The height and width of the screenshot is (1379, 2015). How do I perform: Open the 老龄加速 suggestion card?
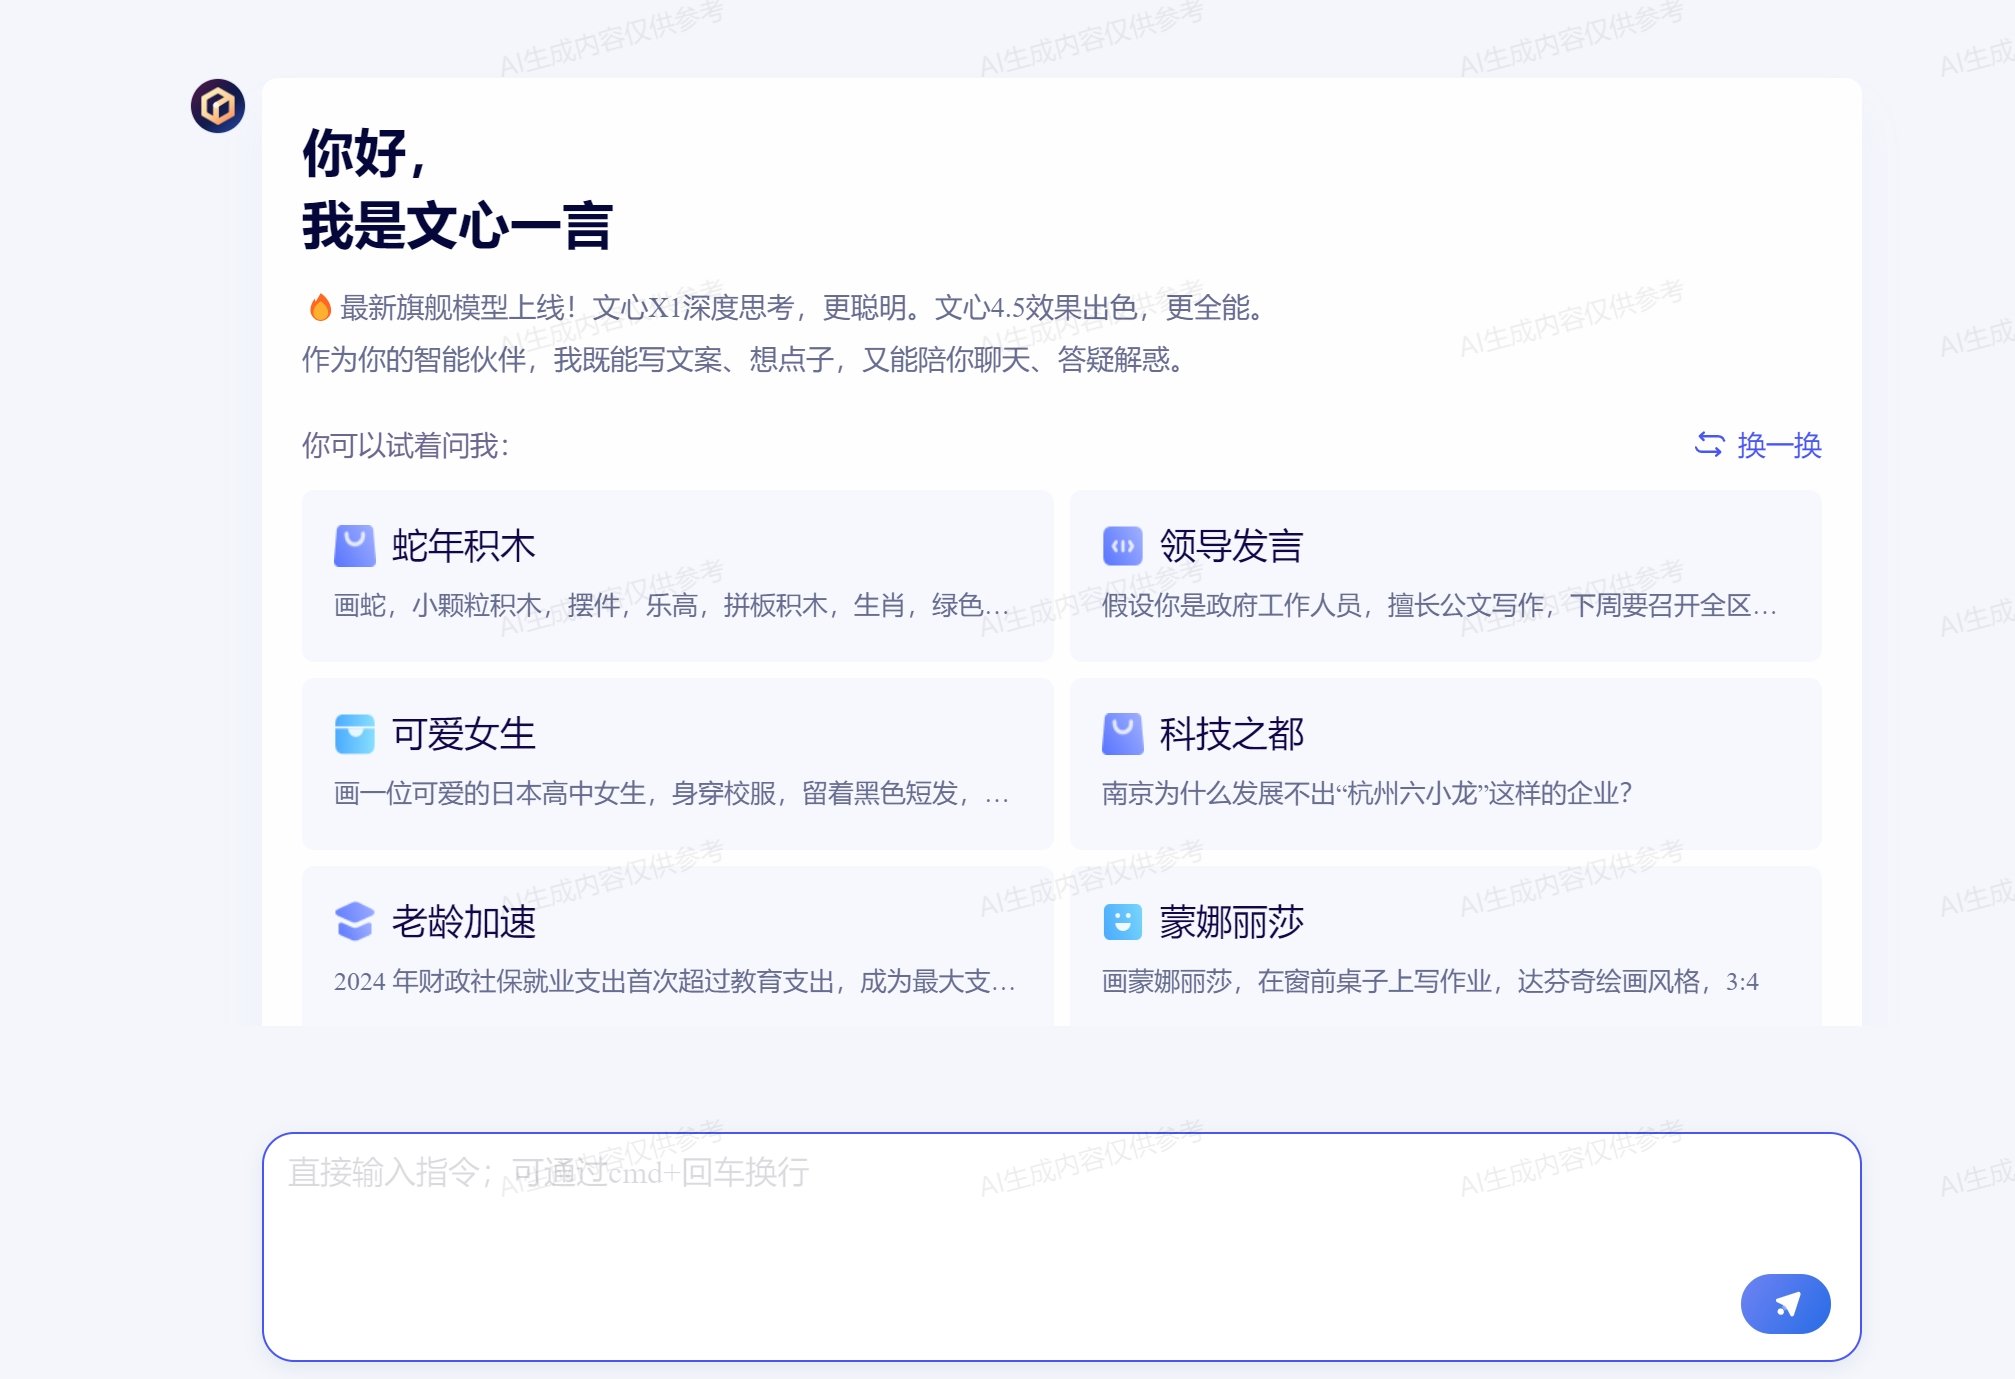point(677,948)
